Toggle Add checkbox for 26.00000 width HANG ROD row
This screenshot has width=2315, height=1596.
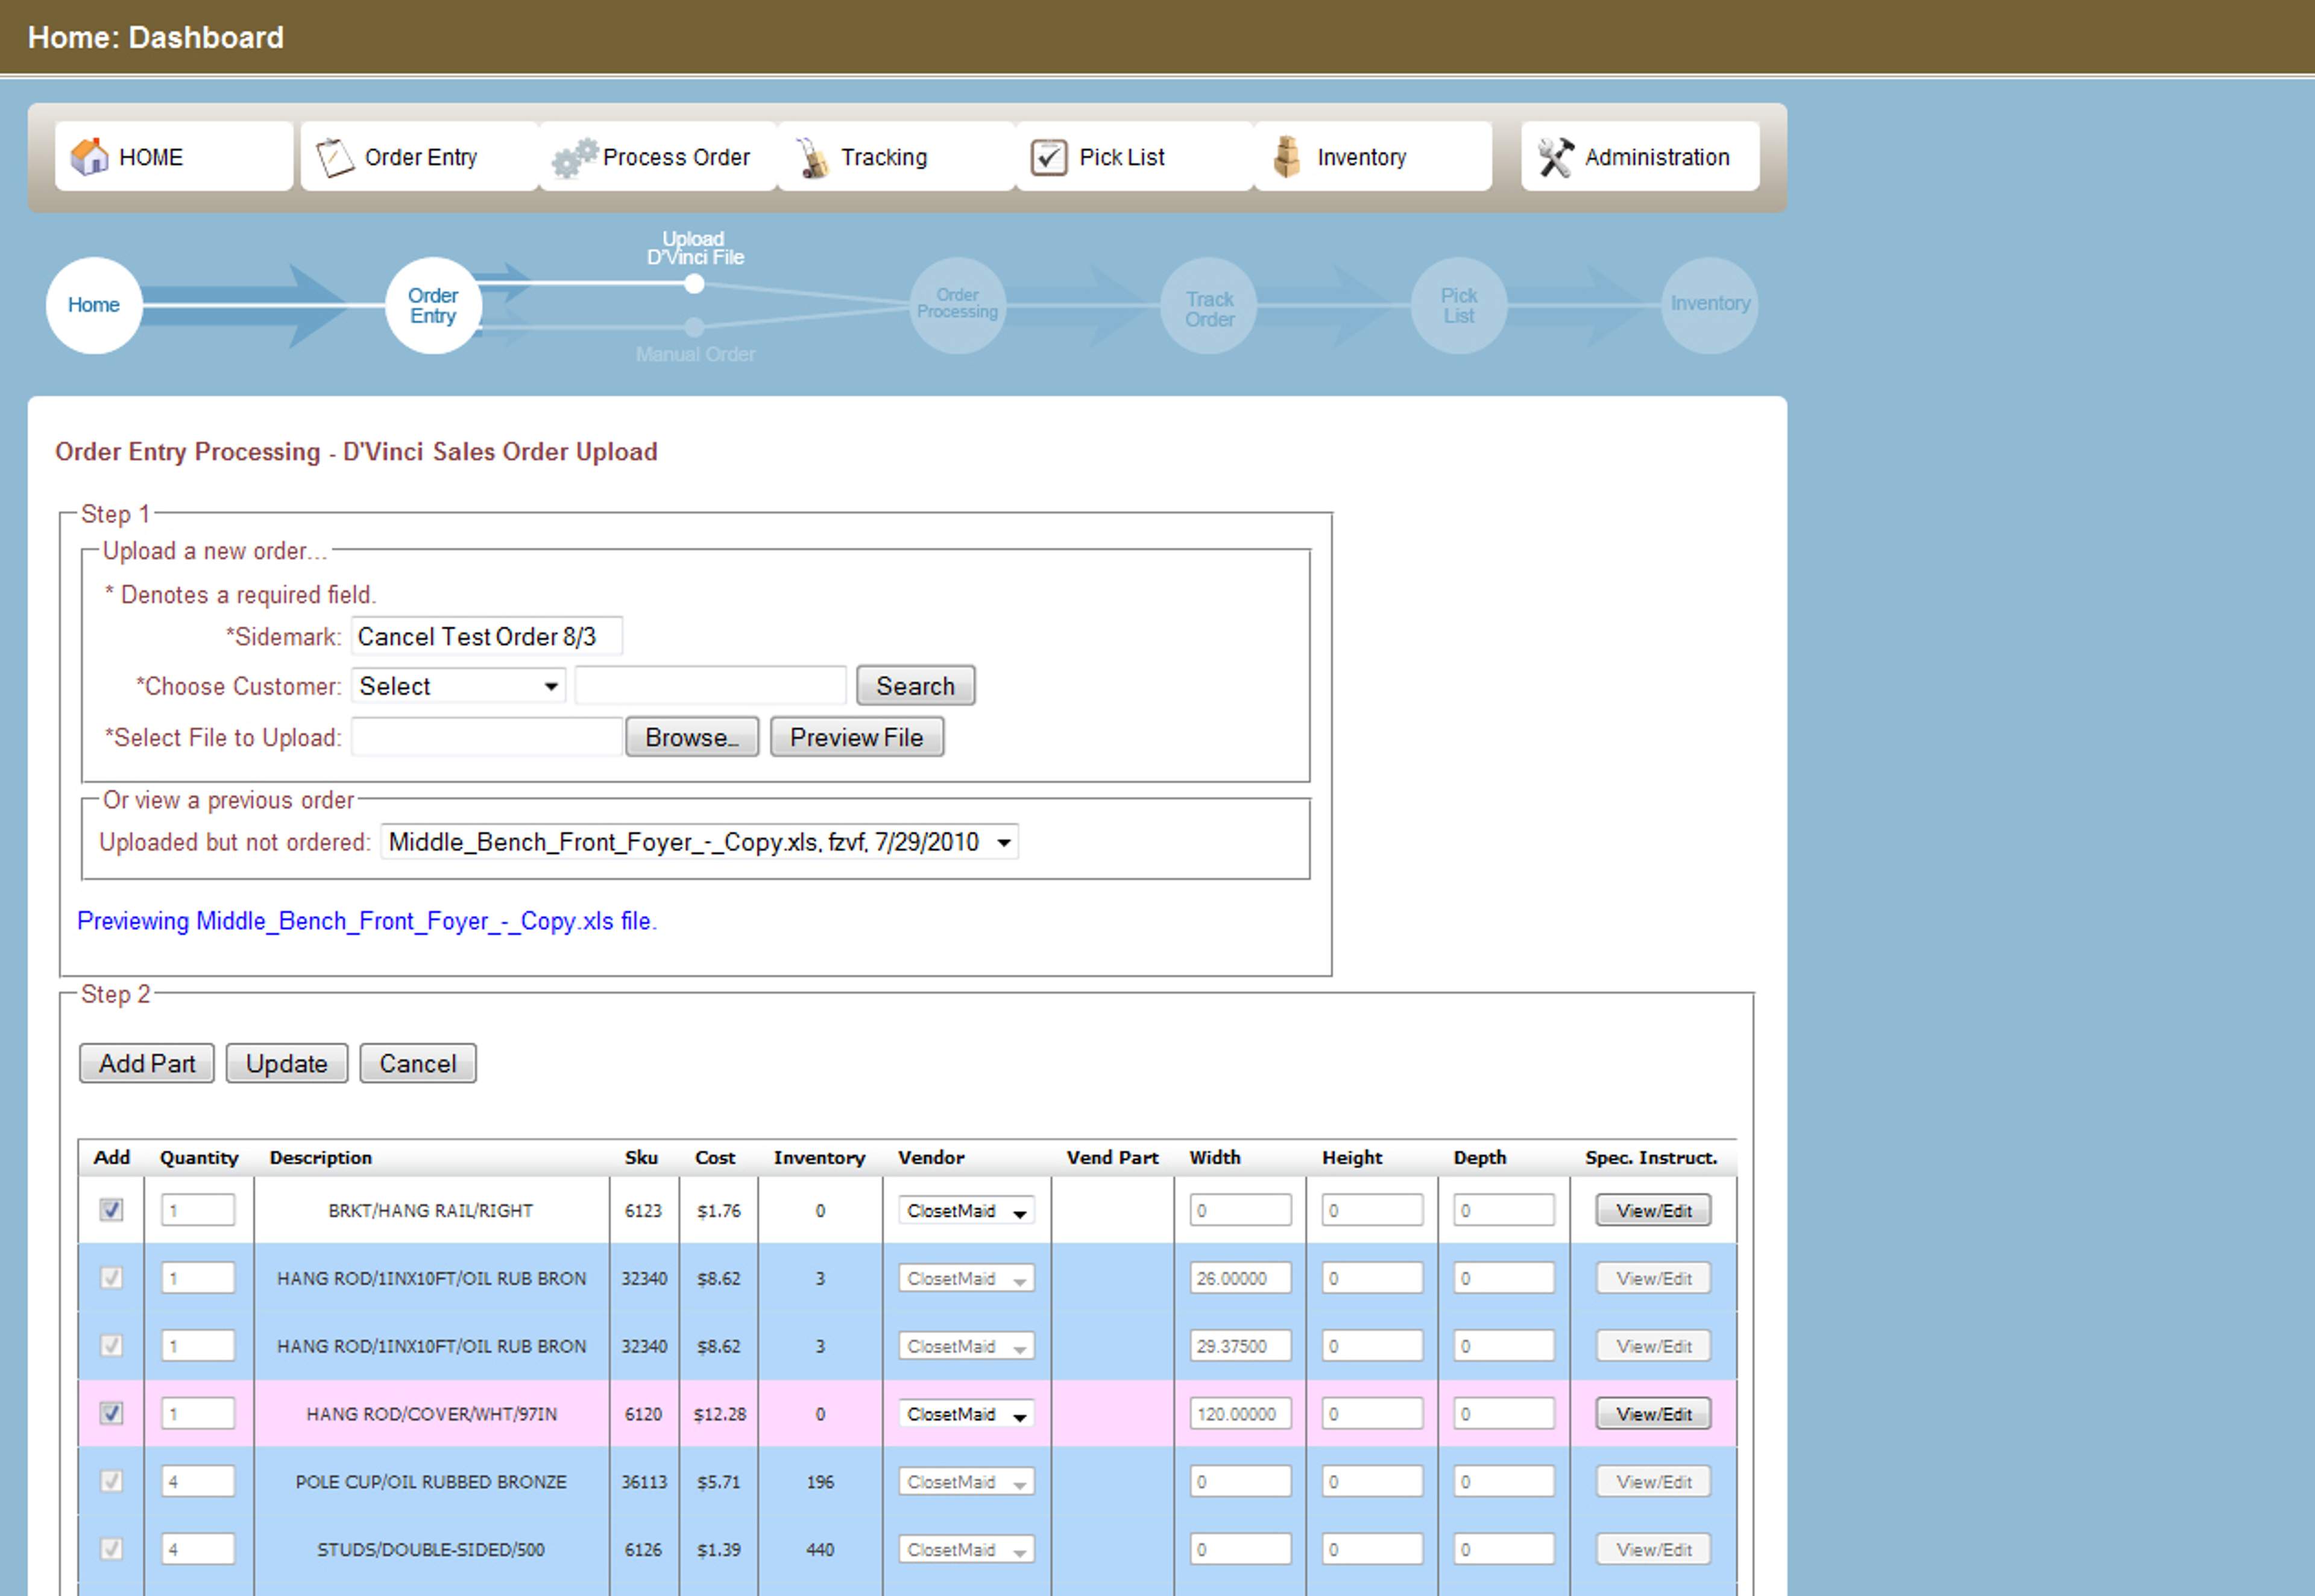coord(111,1278)
